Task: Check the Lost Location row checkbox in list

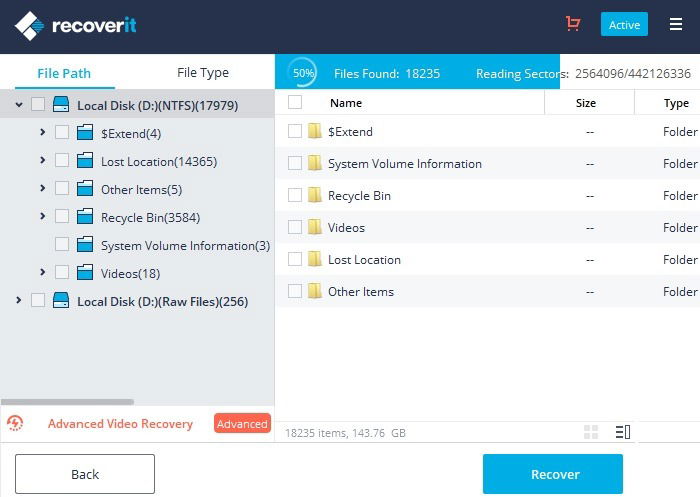Action: tap(295, 259)
